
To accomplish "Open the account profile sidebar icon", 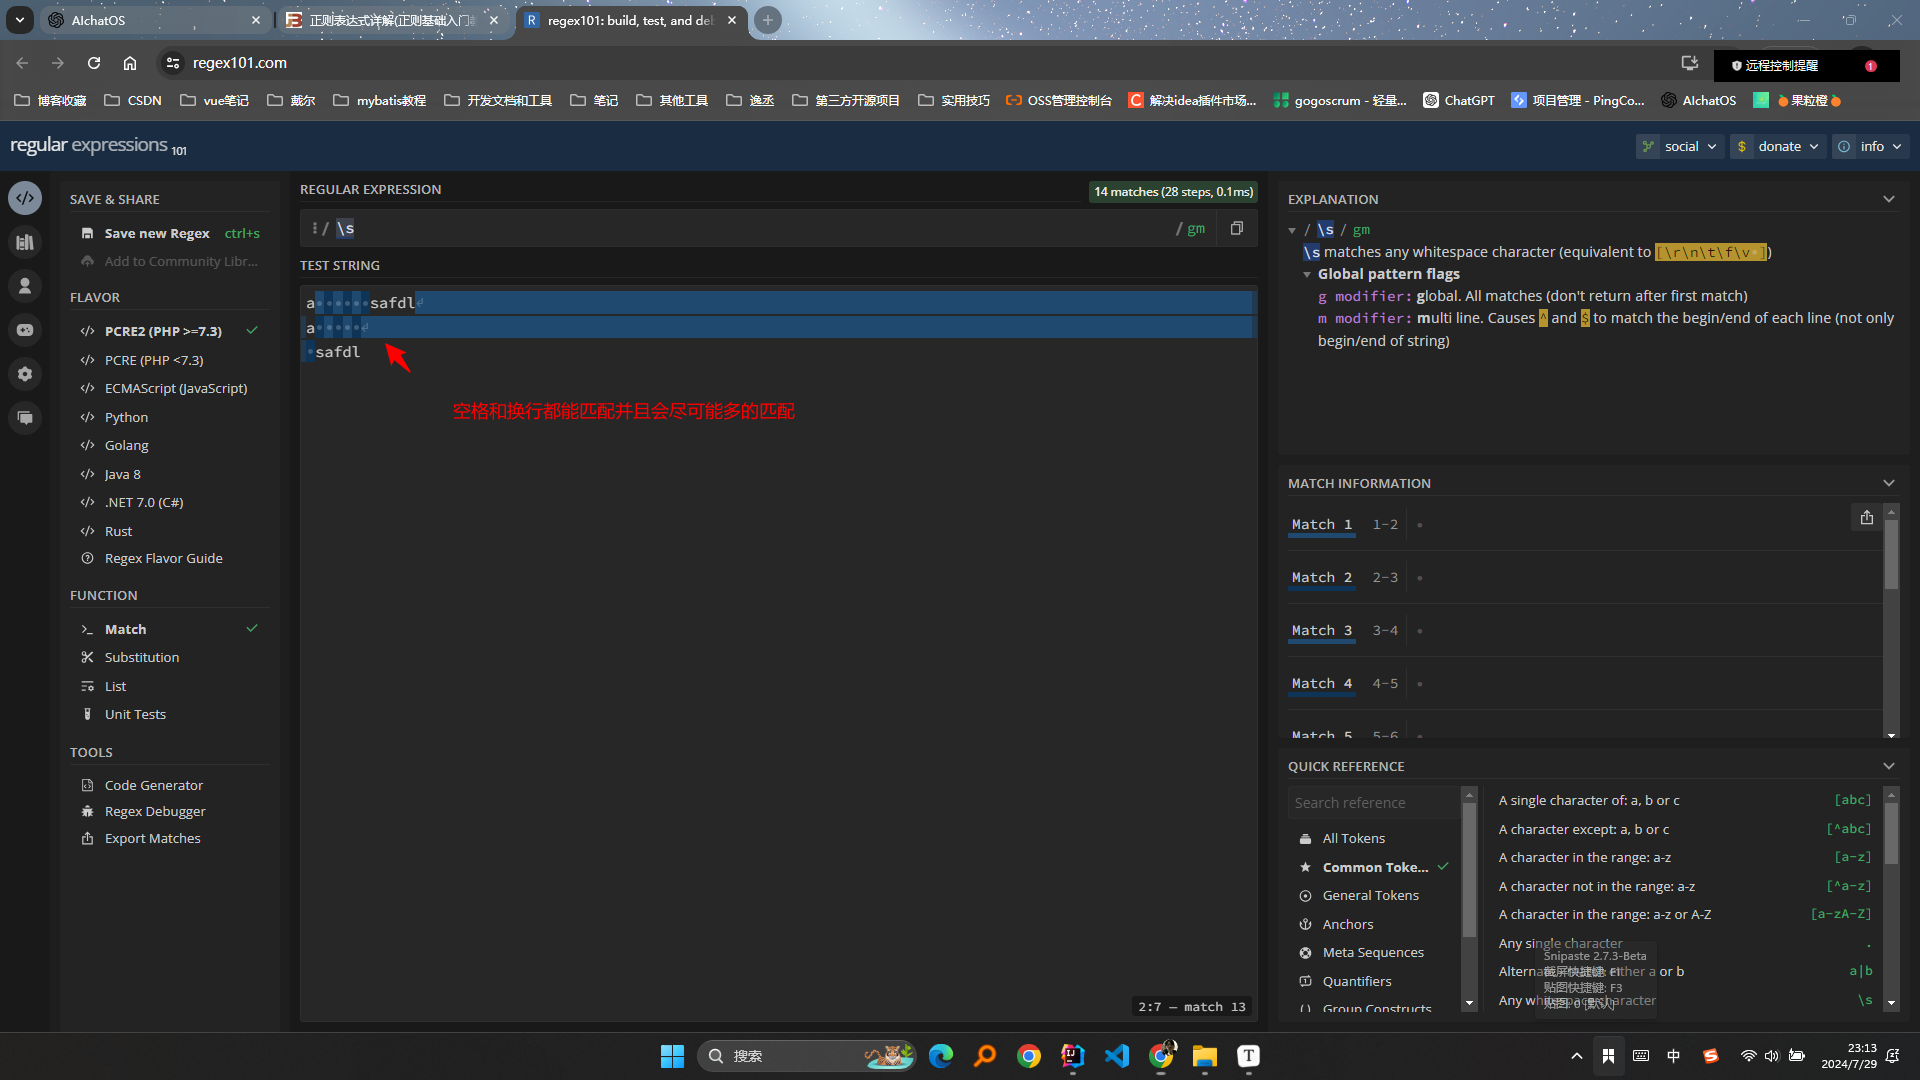I will tap(25, 286).
